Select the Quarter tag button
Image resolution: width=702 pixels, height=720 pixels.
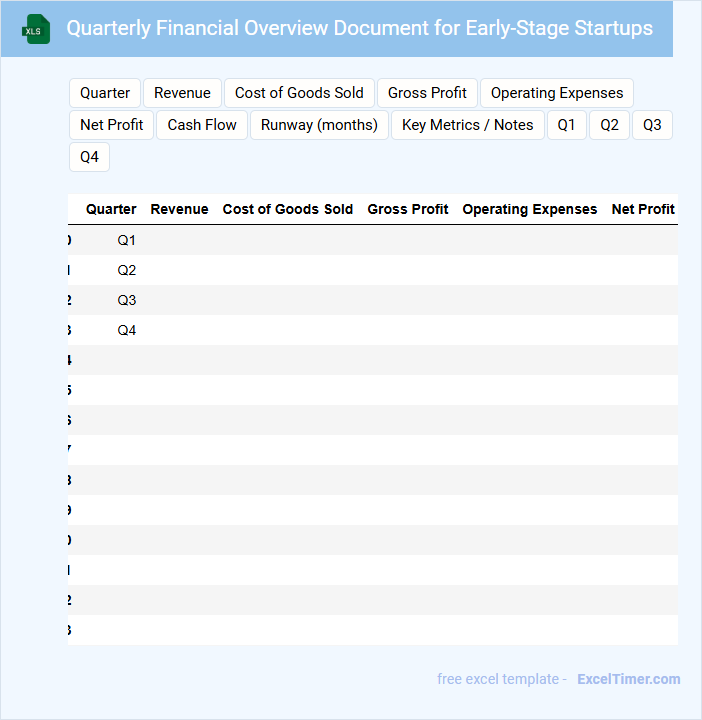(105, 93)
